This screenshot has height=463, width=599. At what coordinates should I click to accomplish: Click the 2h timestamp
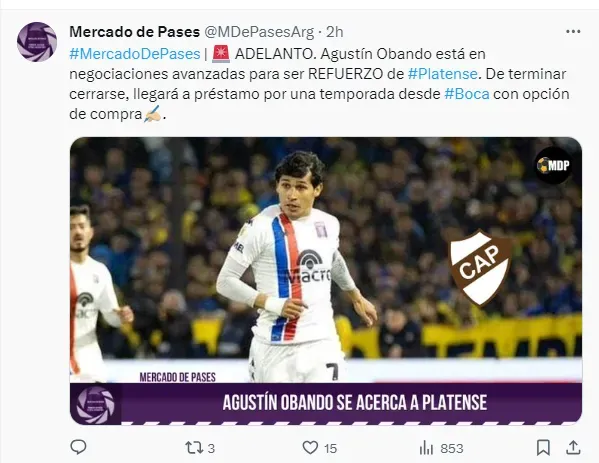[335, 32]
